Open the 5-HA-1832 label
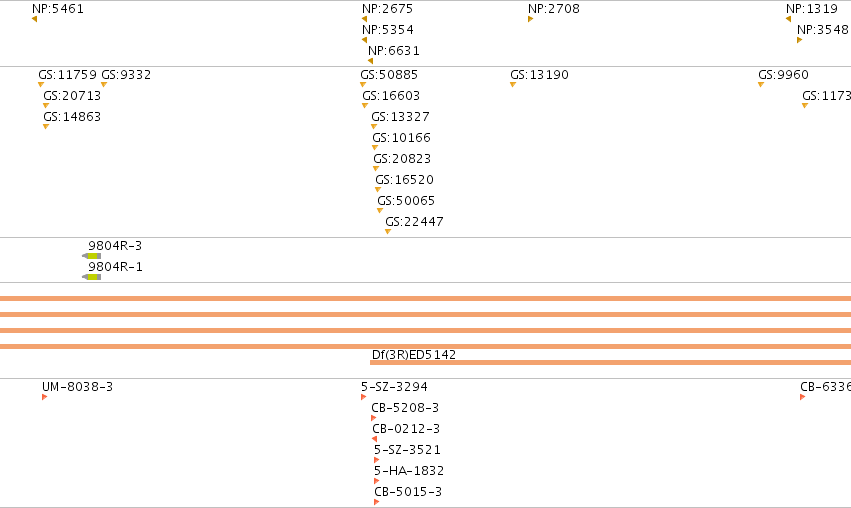Screen dimensions: 851x508 coord(409,471)
